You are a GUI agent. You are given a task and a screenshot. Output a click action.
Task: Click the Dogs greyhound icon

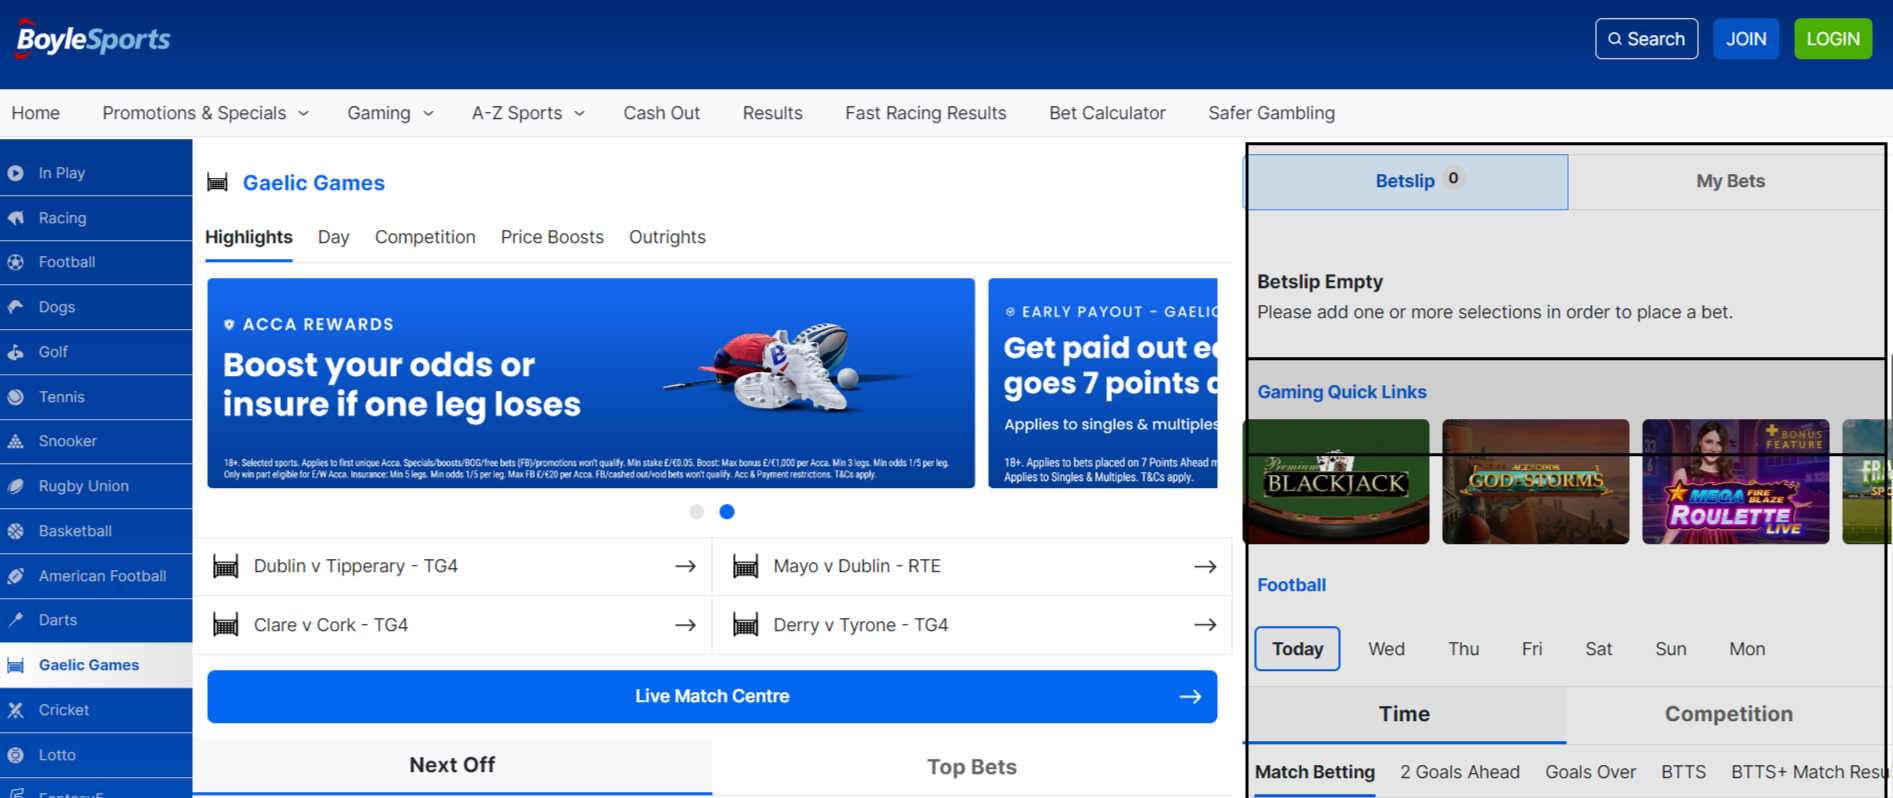coord(16,307)
